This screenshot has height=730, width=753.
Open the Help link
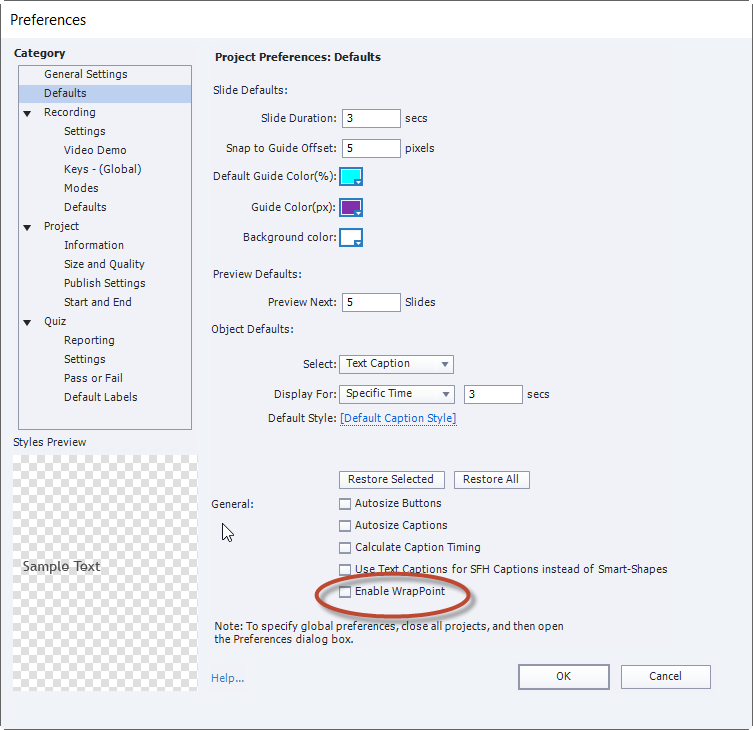(x=227, y=678)
